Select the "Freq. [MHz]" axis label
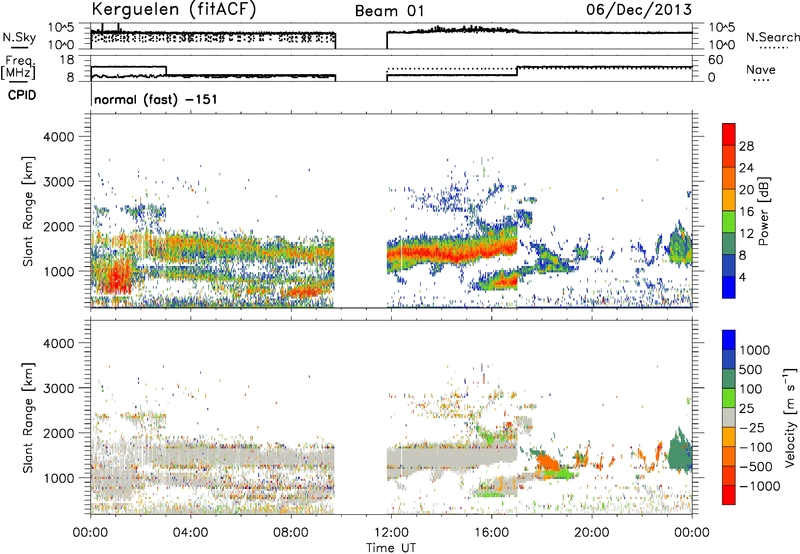The image size is (800, 554). tap(18, 68)
